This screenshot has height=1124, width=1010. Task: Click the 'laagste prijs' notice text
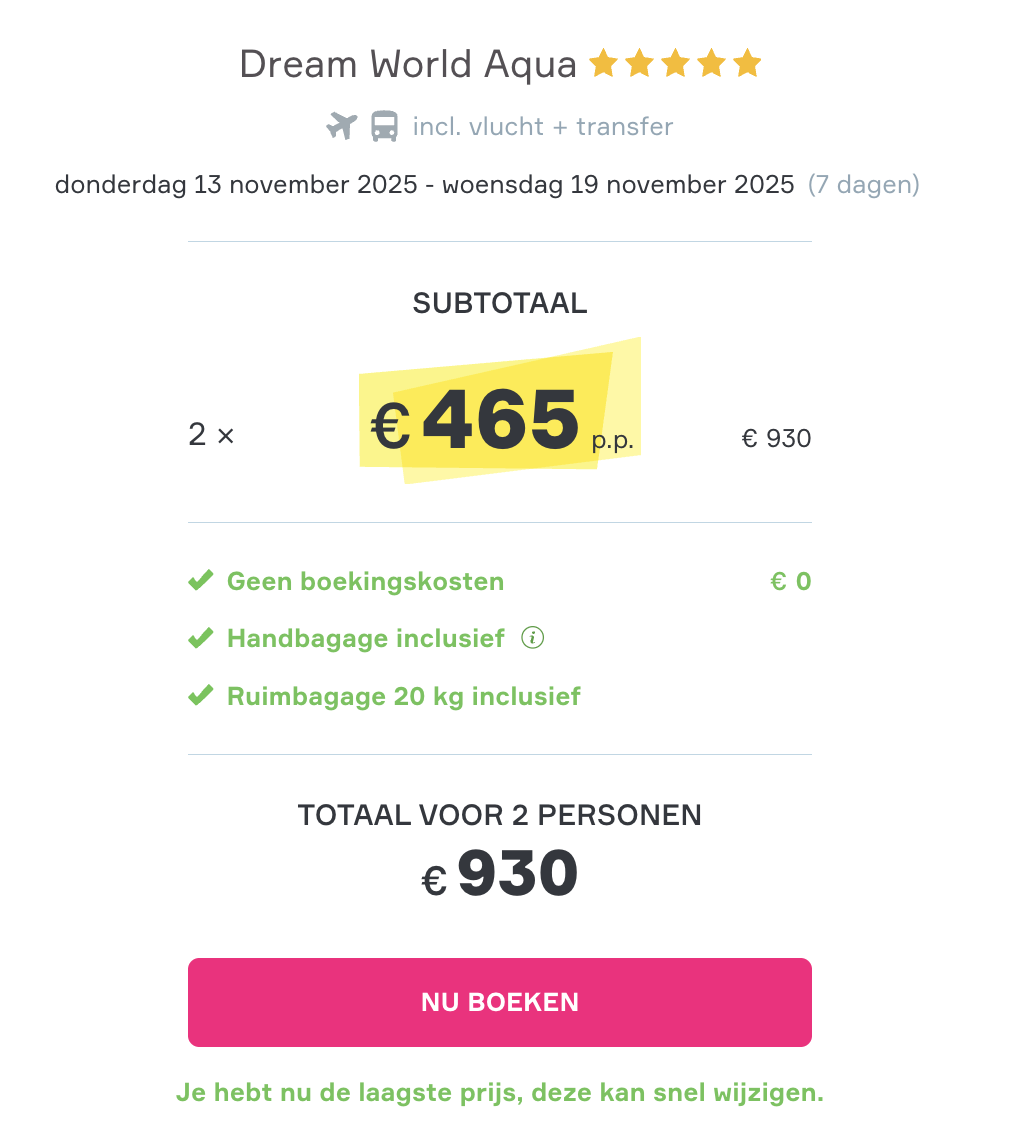(x=500, y=1093)
